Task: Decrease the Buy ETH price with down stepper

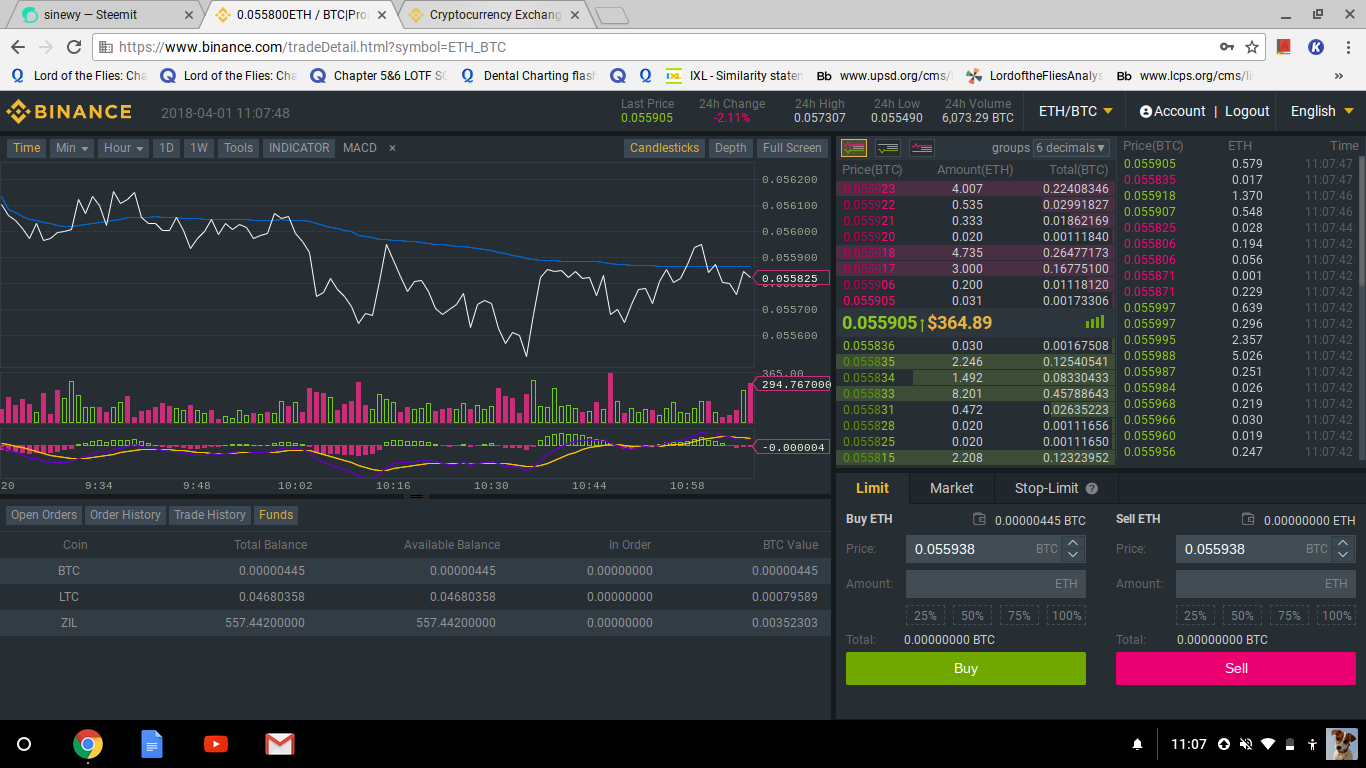Action: pyautogui.click(x=1073, y=554)
